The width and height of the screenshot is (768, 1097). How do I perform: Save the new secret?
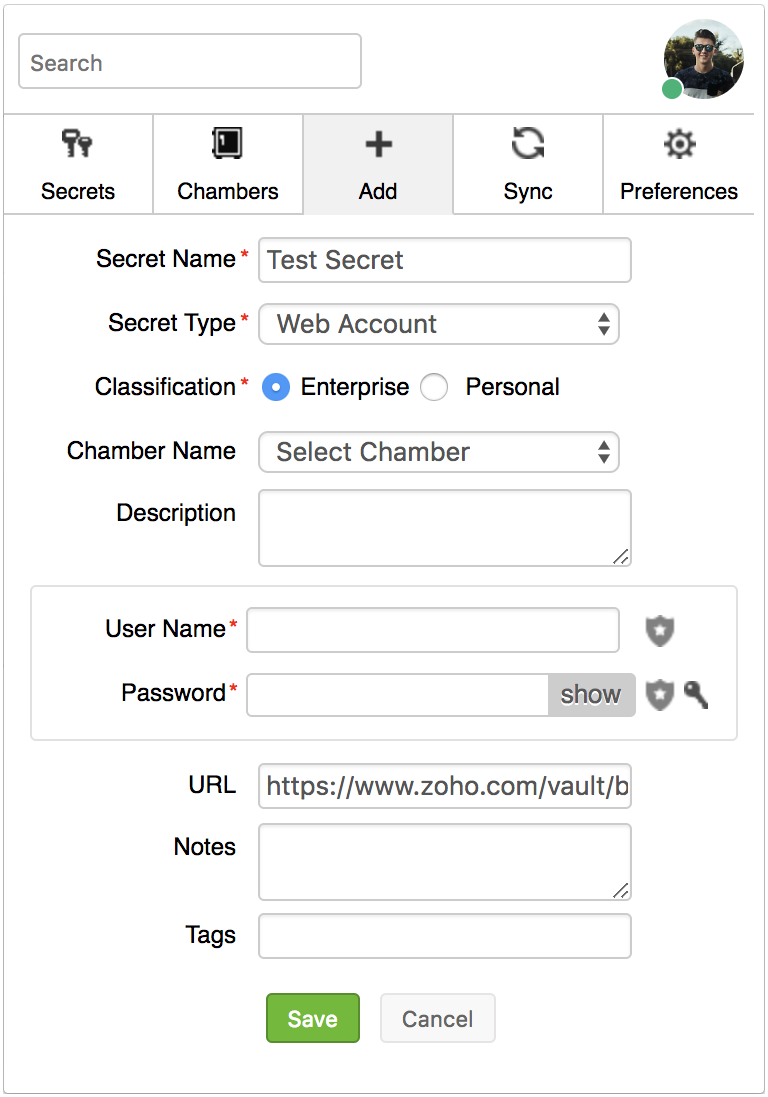coord(313,1018)
